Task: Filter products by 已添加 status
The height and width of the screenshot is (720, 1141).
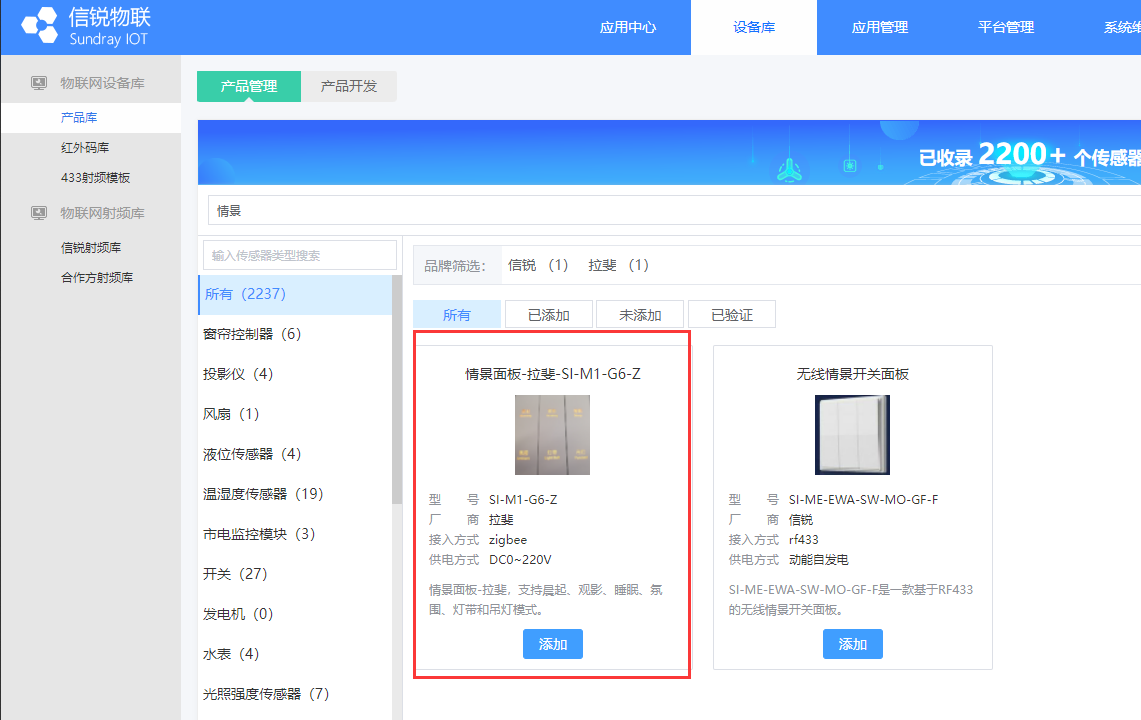Action: point(549,315)
